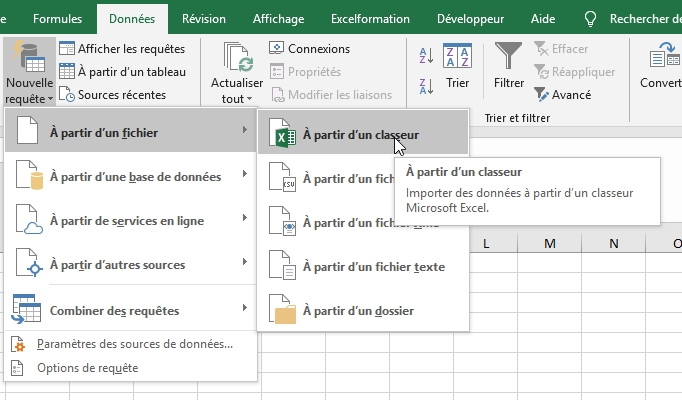This screenshot has height=400, width=682.
Task: Expand Combiner des requêtes submenu arrow
Action: pos(245,307)
